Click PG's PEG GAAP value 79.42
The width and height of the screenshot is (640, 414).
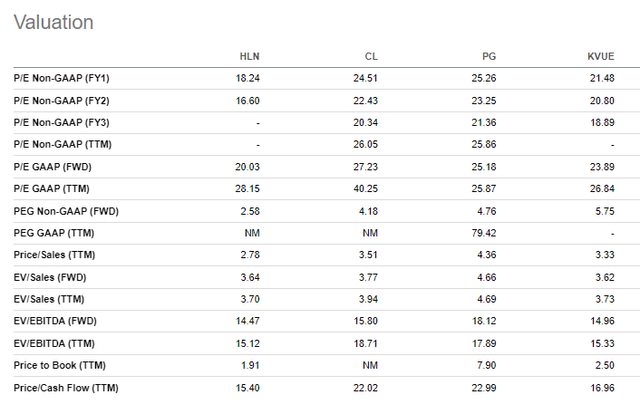[485, 233]
